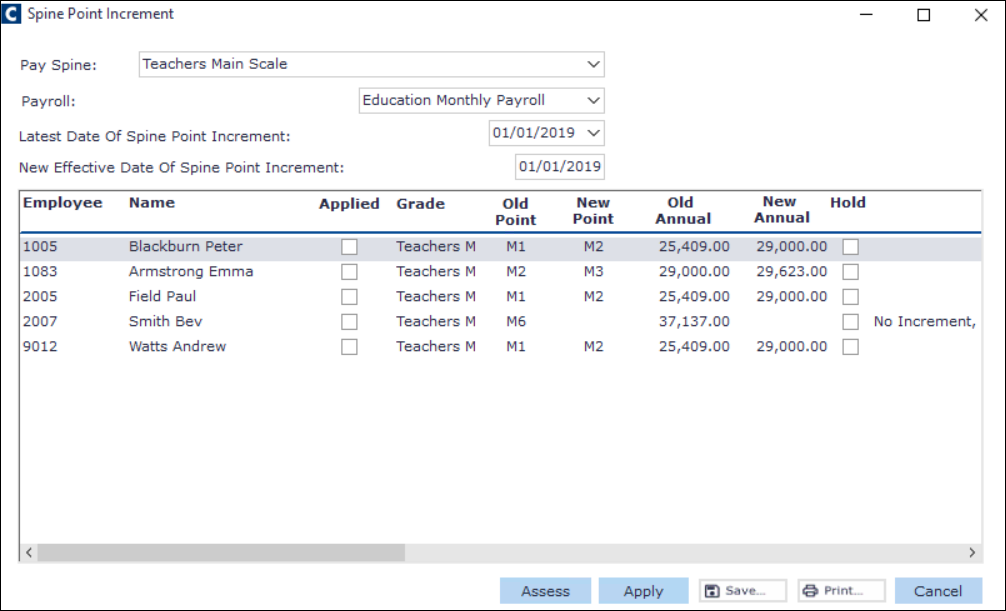Viewport: 1006px width, 611px height.
Task: Click the M3 new point cell
Action: coord(593,271)
